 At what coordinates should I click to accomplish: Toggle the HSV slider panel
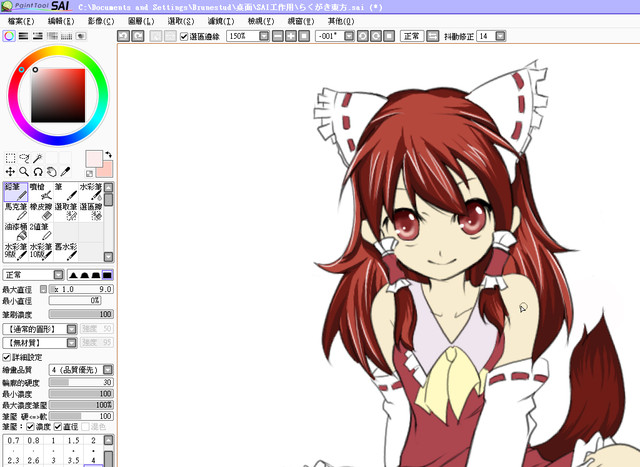point(38,36)
